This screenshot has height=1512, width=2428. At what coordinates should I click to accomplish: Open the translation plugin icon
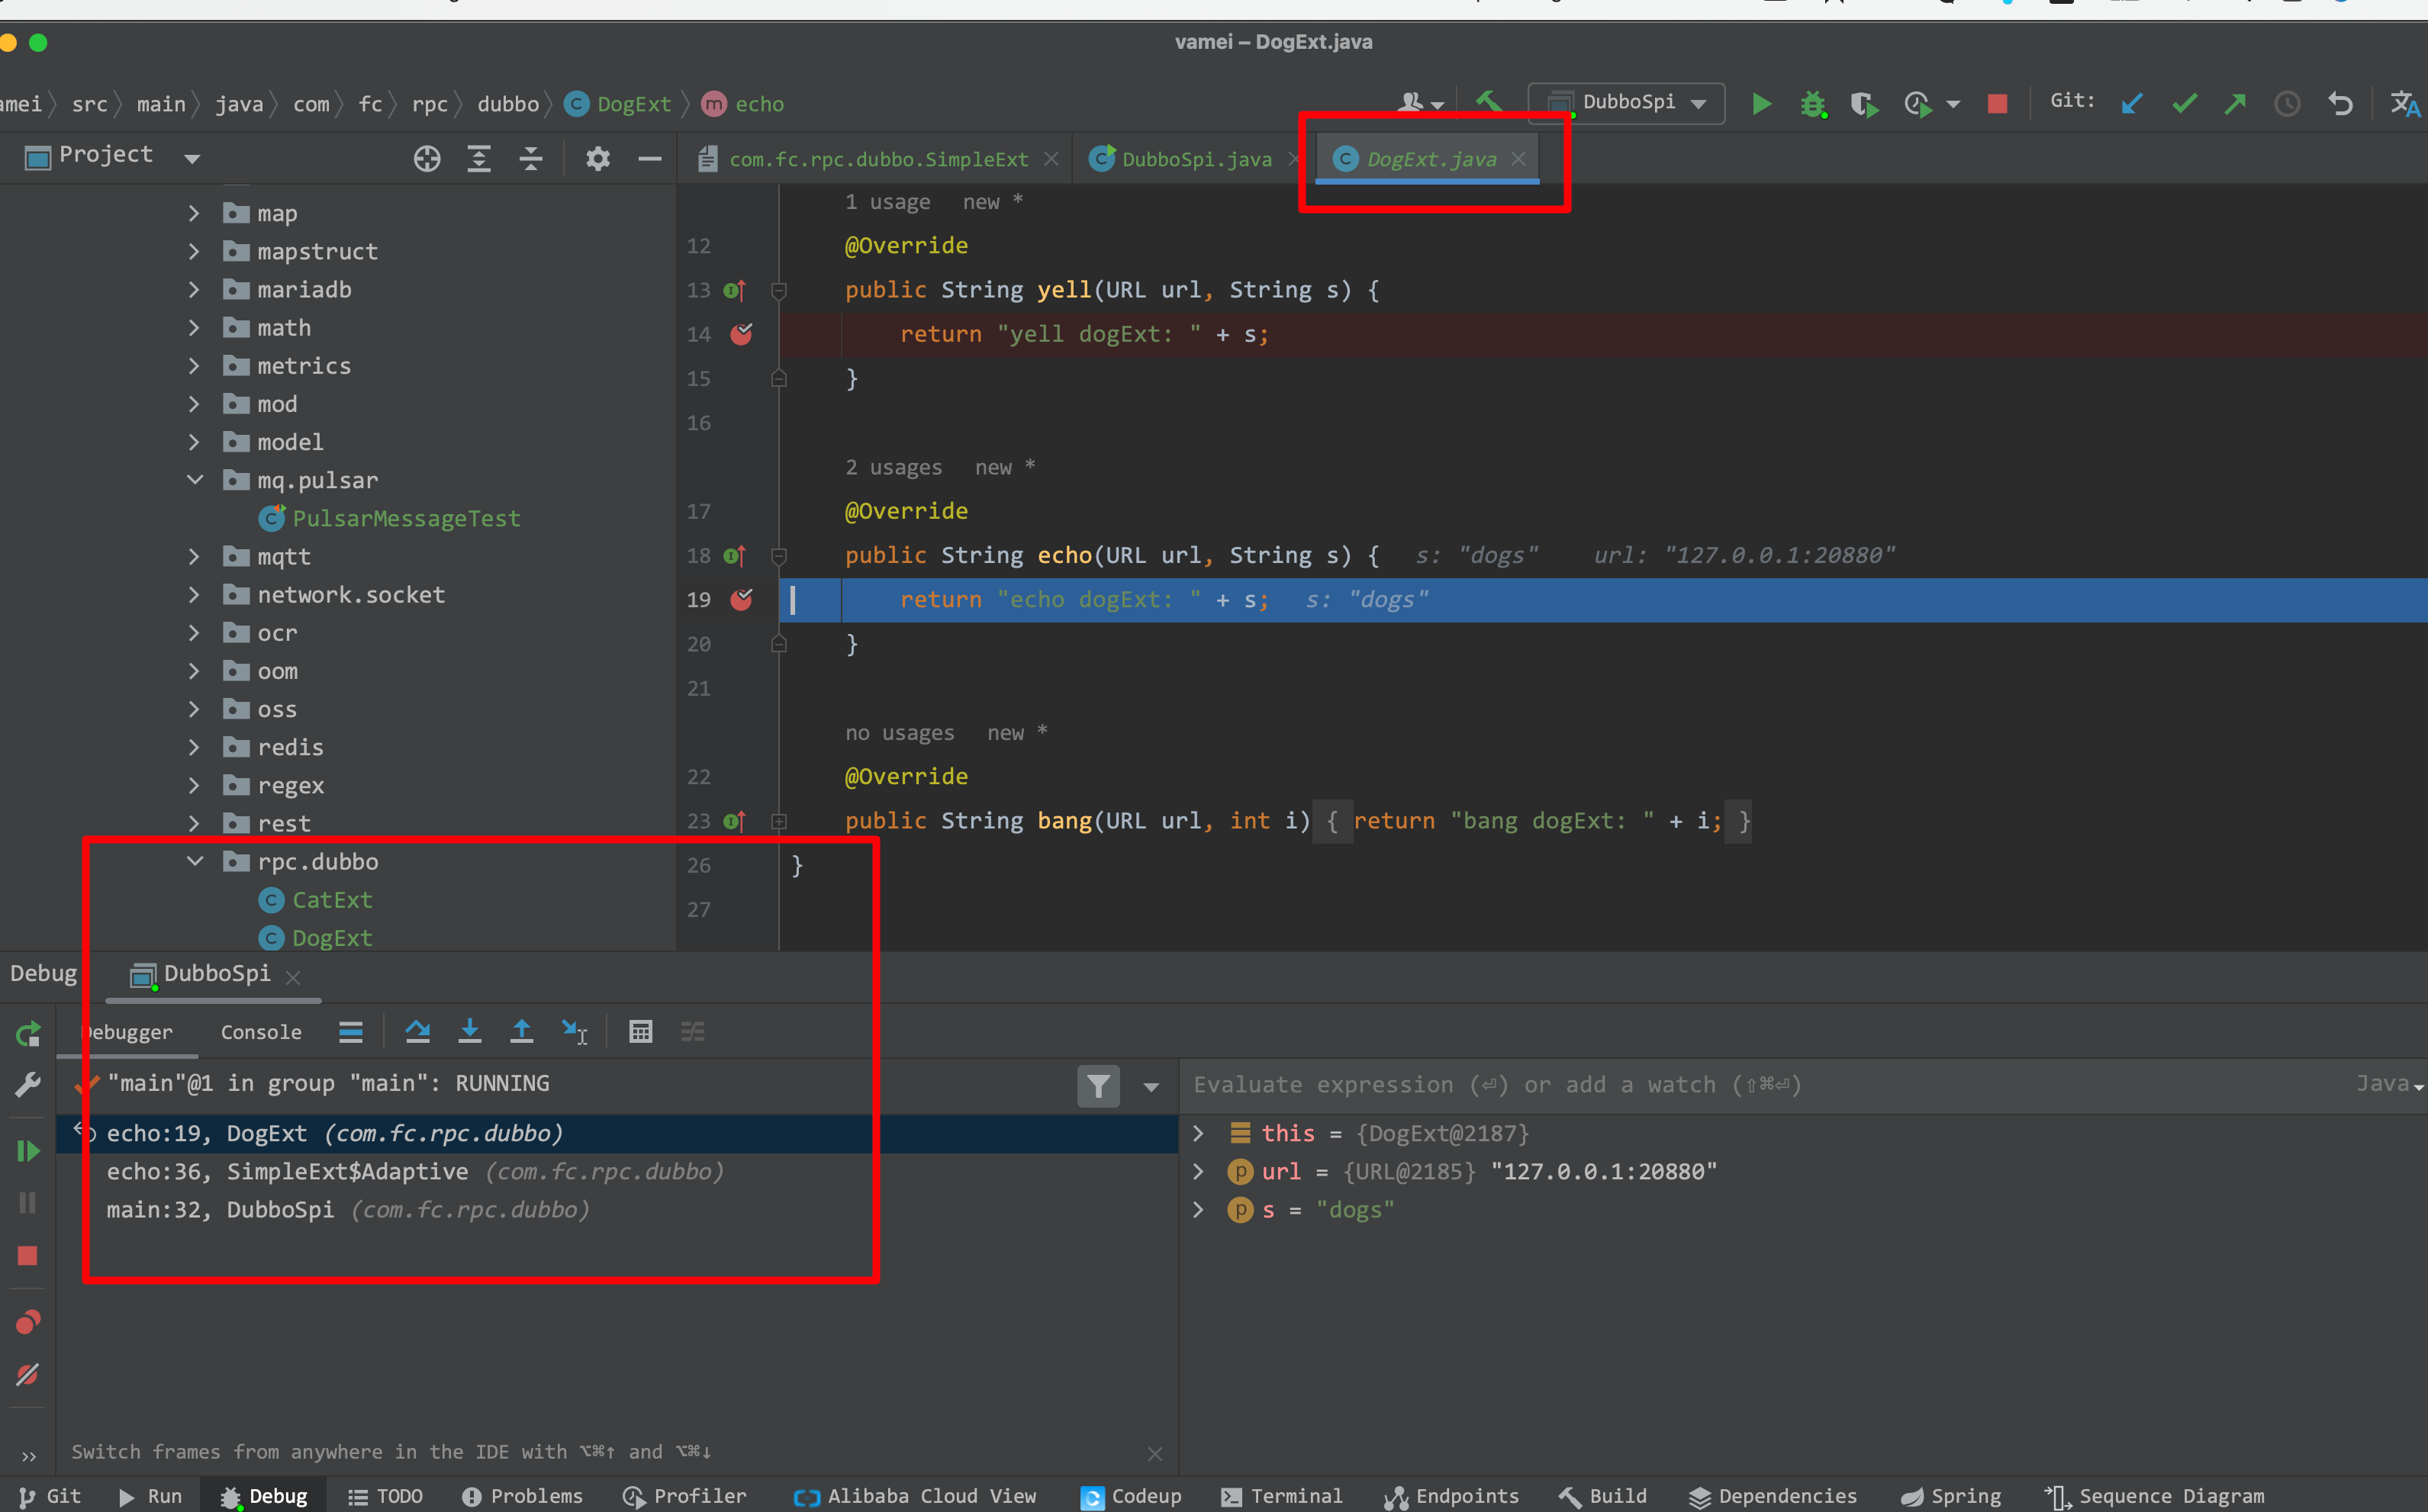coord(2405,104)
